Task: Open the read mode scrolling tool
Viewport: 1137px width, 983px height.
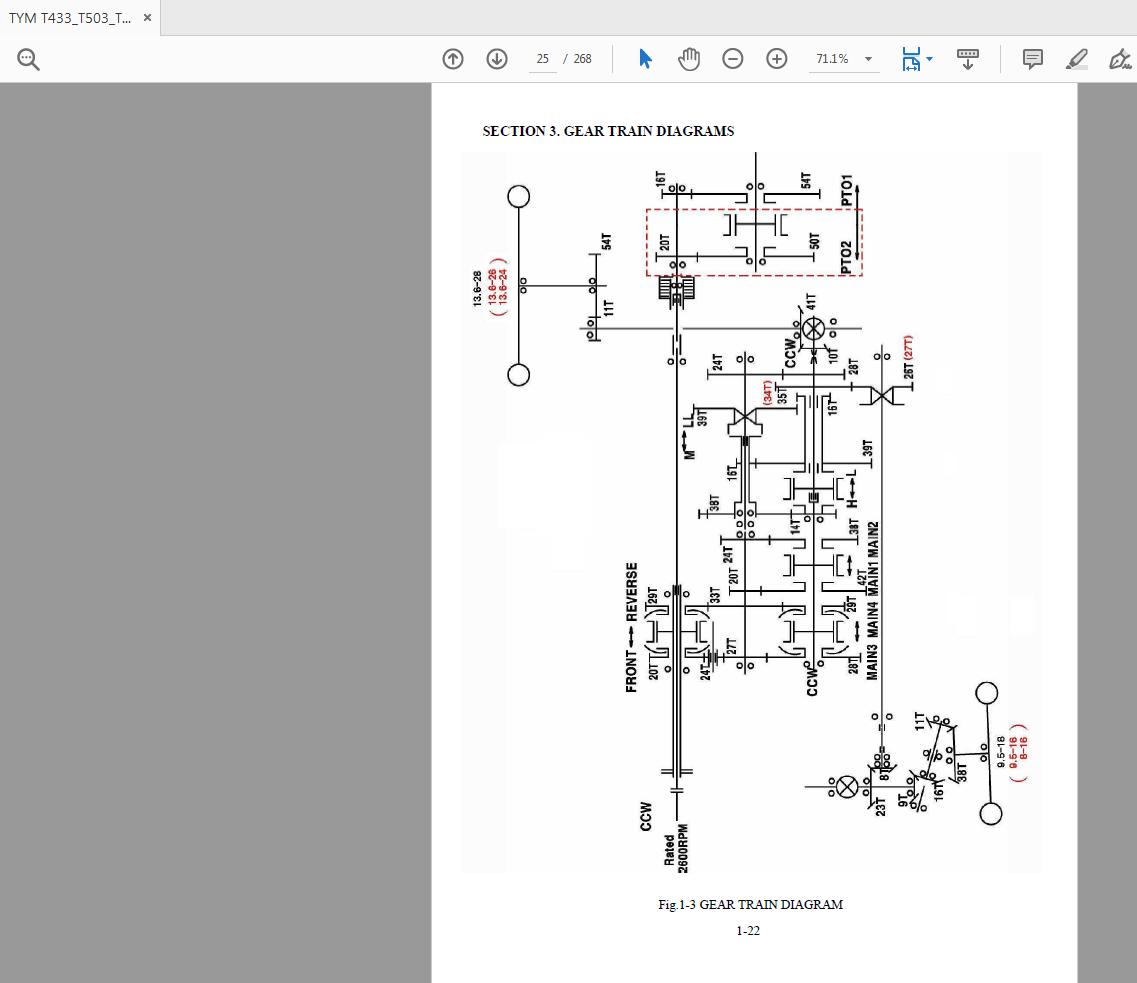Action: [x=968, y=59]
